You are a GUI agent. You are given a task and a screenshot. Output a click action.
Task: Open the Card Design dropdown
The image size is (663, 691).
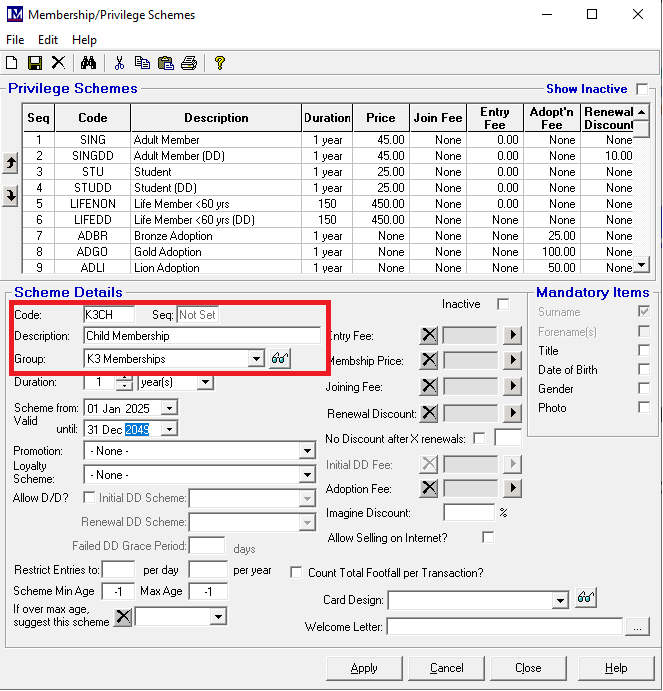[x=560, y=600]
